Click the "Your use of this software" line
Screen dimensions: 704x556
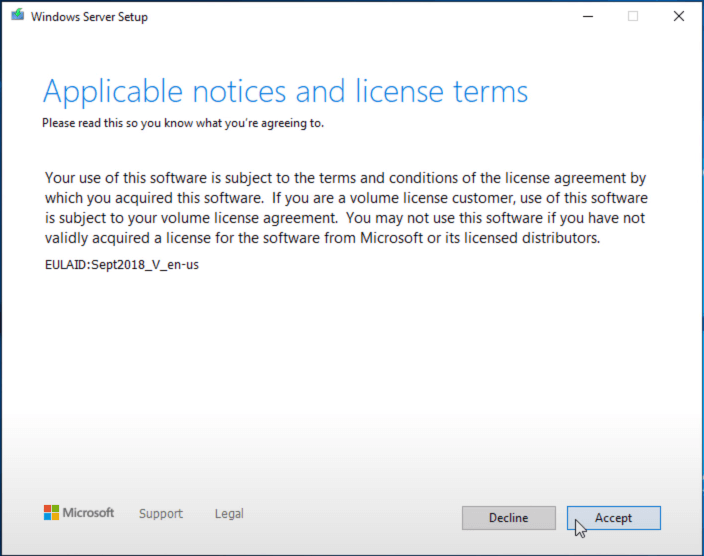[345, 178]
